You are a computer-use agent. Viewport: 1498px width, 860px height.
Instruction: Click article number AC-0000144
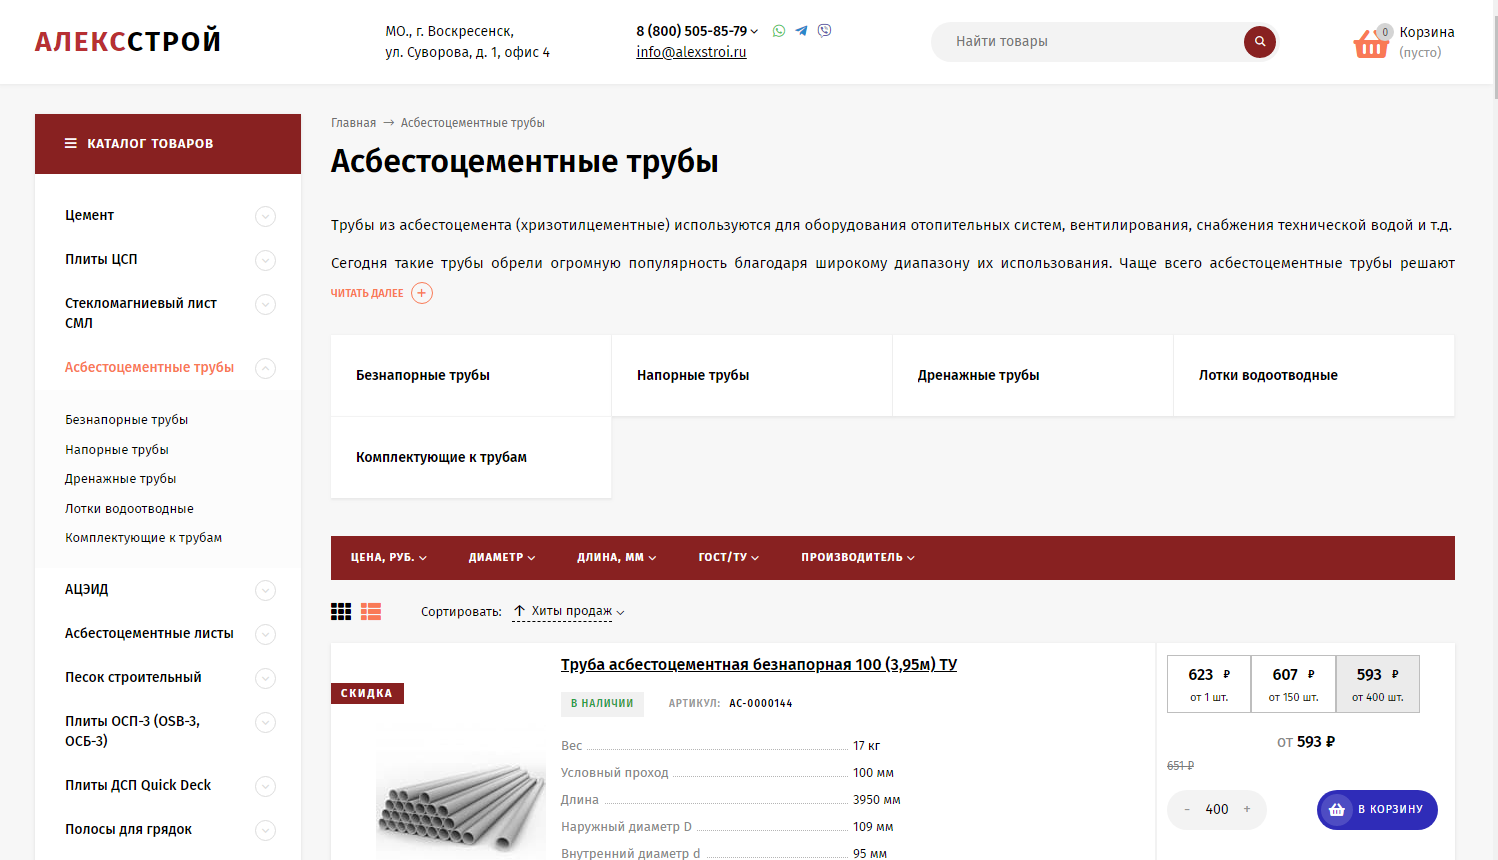(x=760, y=704)
